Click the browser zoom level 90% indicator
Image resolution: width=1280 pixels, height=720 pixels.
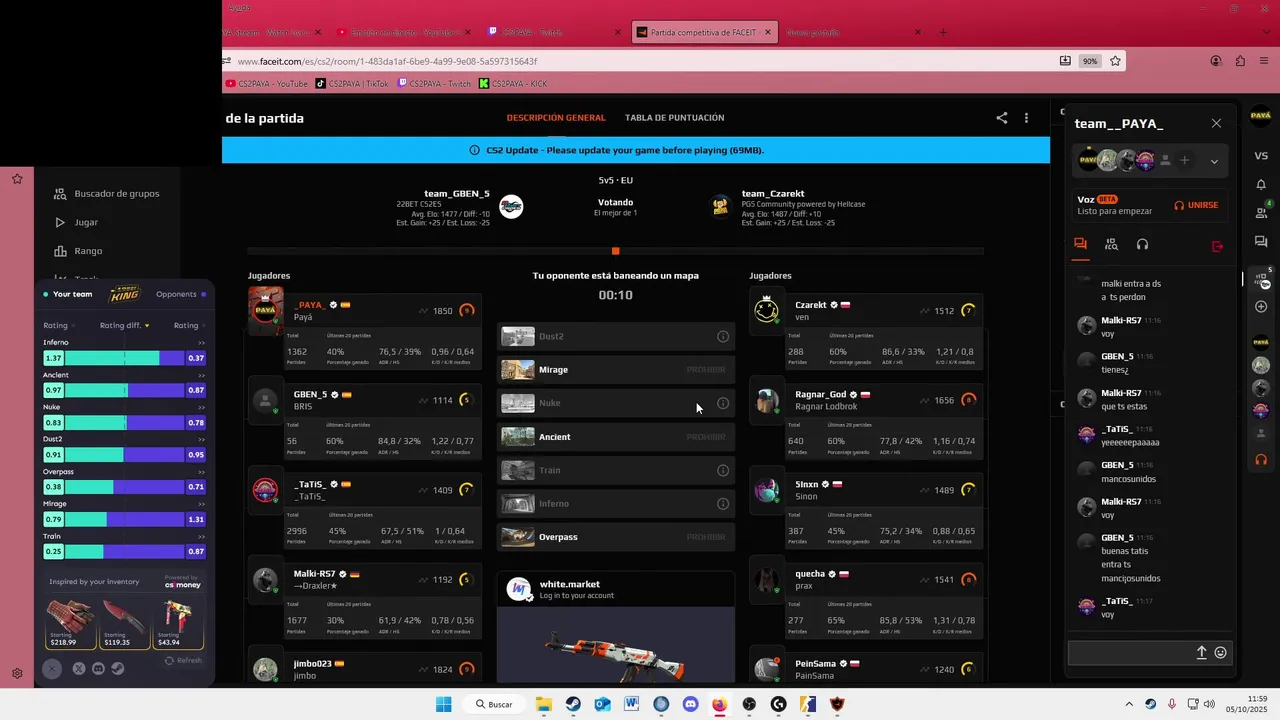click(1089, 61)
